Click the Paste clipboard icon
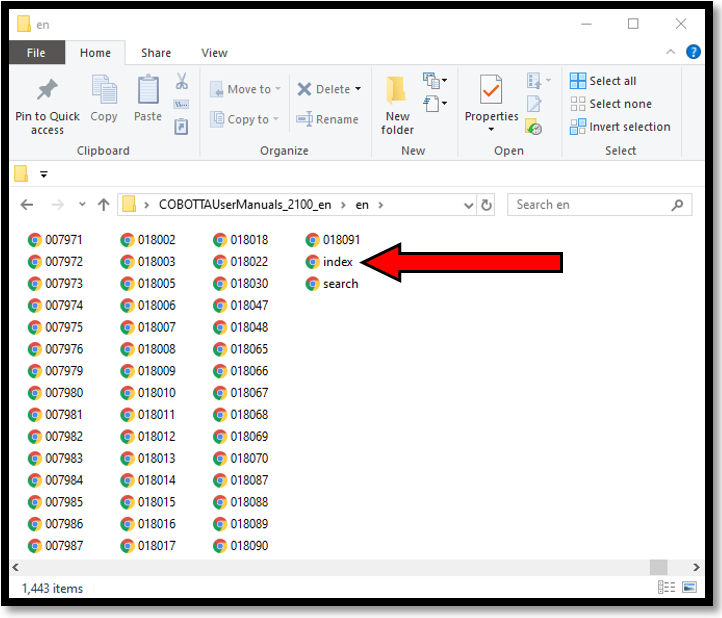 [148, 89]
